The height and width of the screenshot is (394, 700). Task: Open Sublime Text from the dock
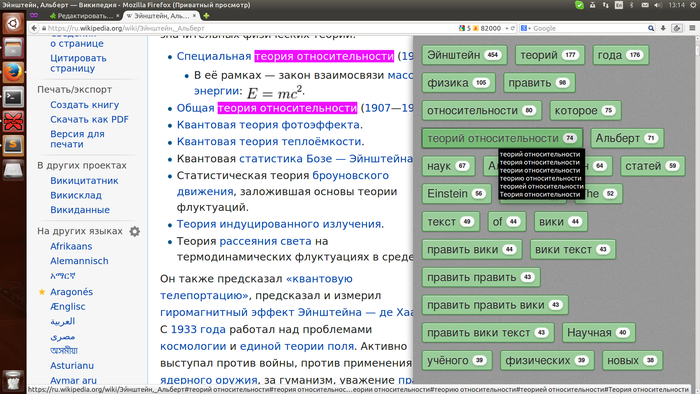[13, 145]
